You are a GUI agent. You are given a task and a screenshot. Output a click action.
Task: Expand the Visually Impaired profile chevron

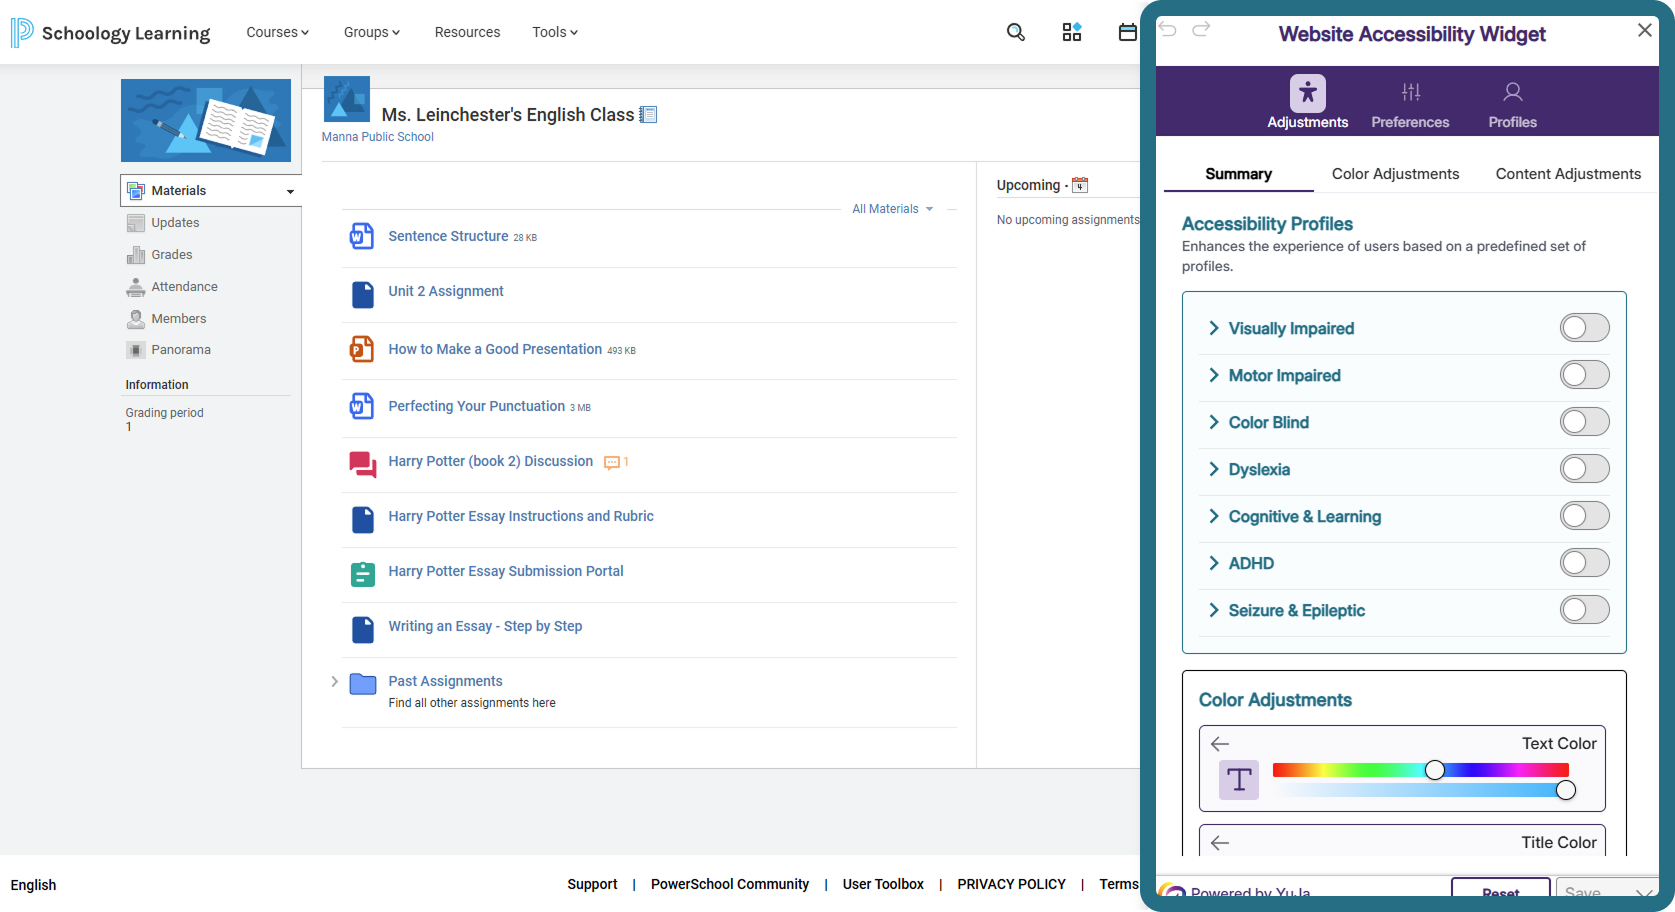point(1214,328)
